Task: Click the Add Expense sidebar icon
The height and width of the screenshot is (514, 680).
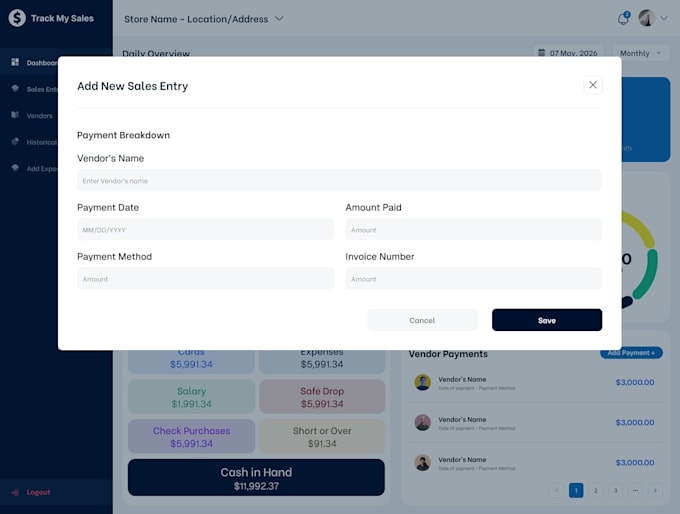Action: click(x=15, y=168)
